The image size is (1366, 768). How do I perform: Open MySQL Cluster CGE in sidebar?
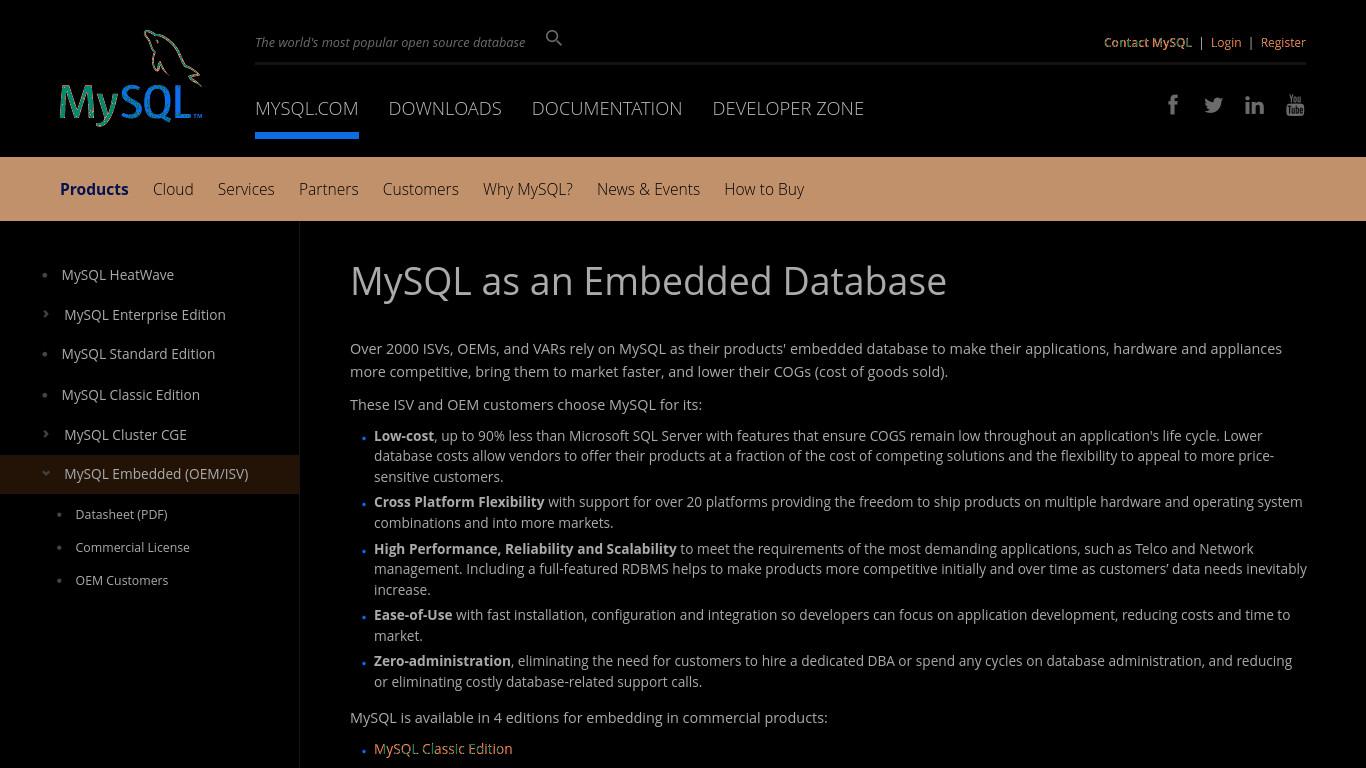[126, 434]
